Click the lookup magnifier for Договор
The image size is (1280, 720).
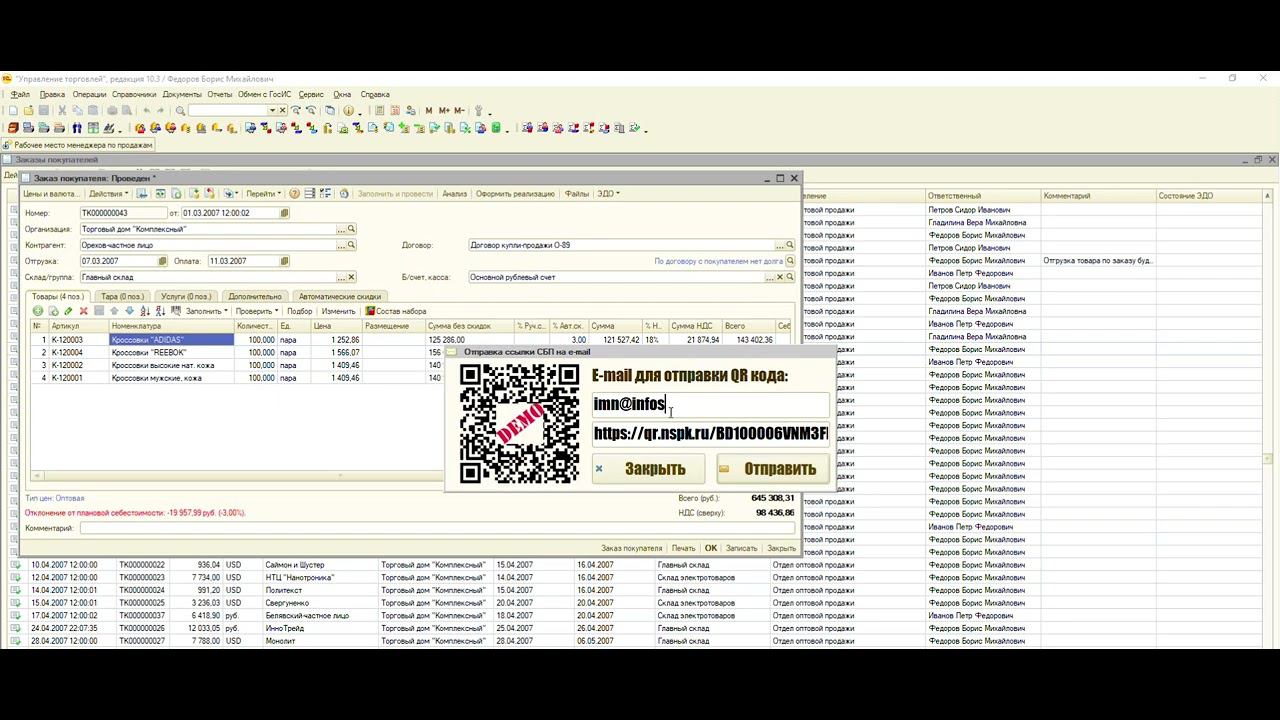click(x=790, y=245)
